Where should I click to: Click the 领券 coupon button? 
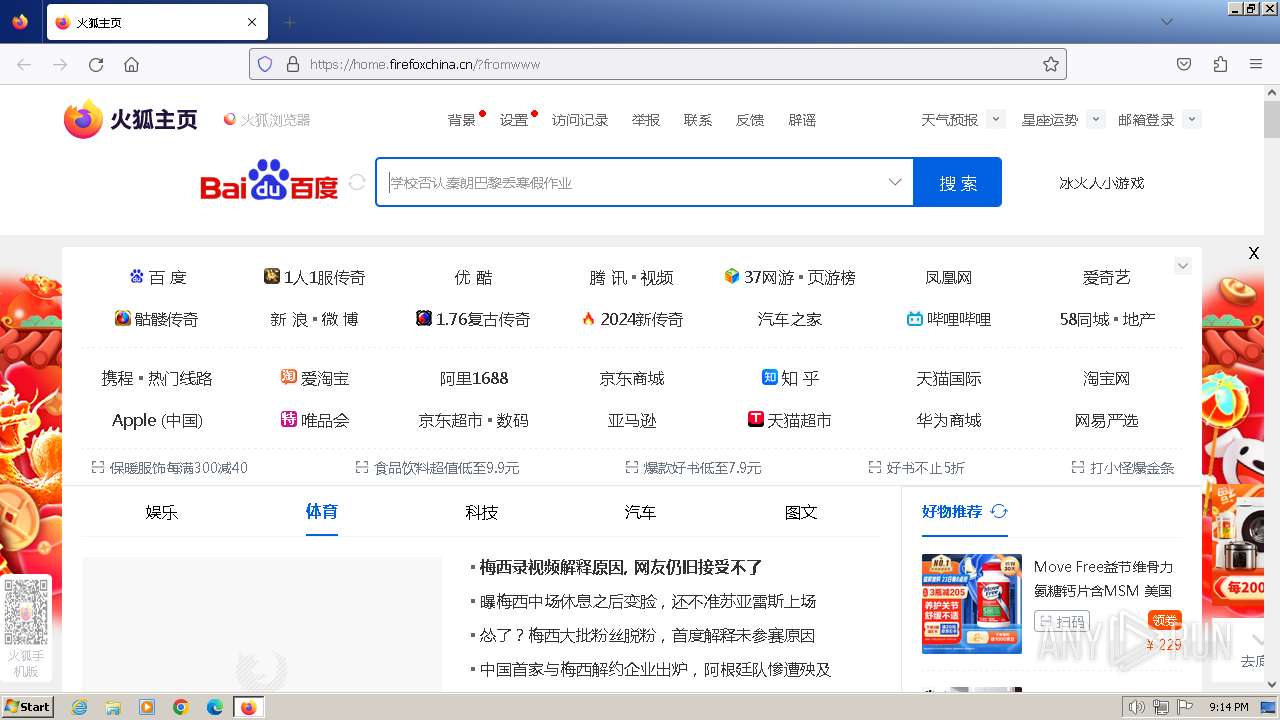pos(1165,620)
